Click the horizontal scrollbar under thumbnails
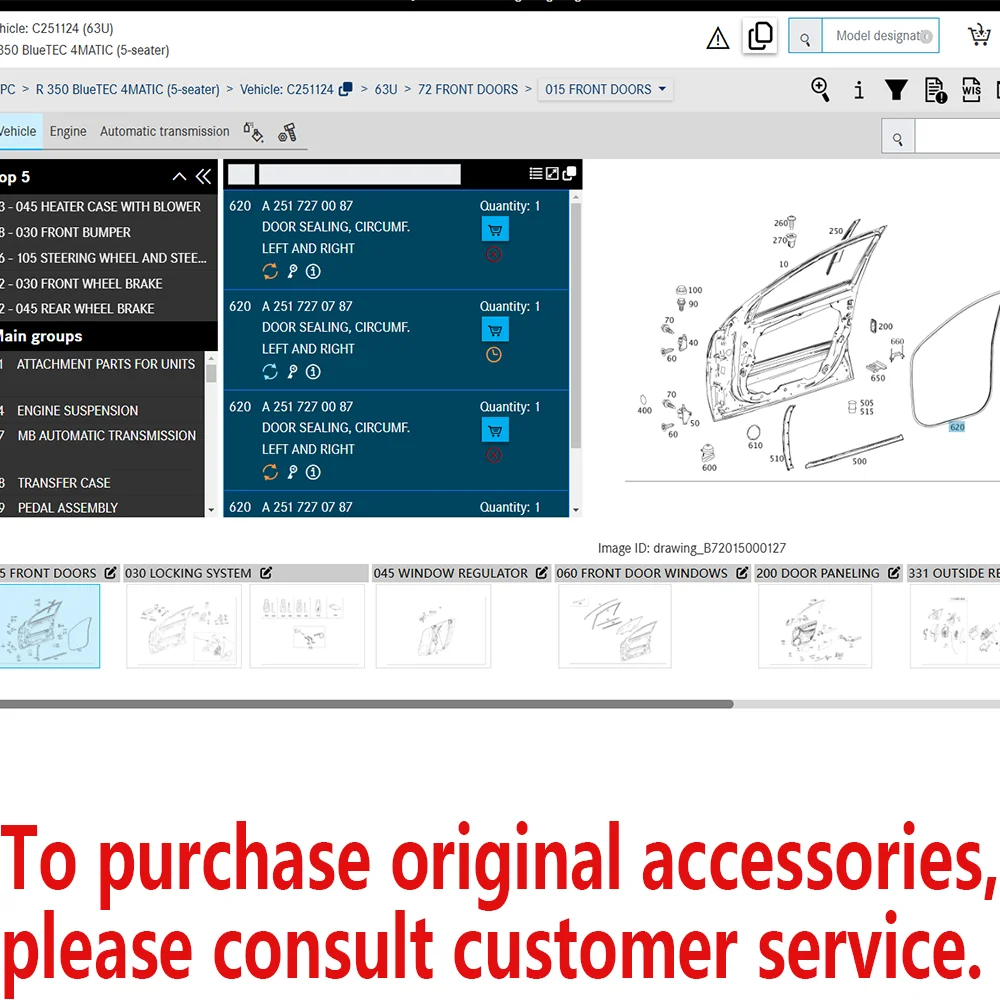Viewport: 1000px width, 1000px height. [x=366, y=704]
